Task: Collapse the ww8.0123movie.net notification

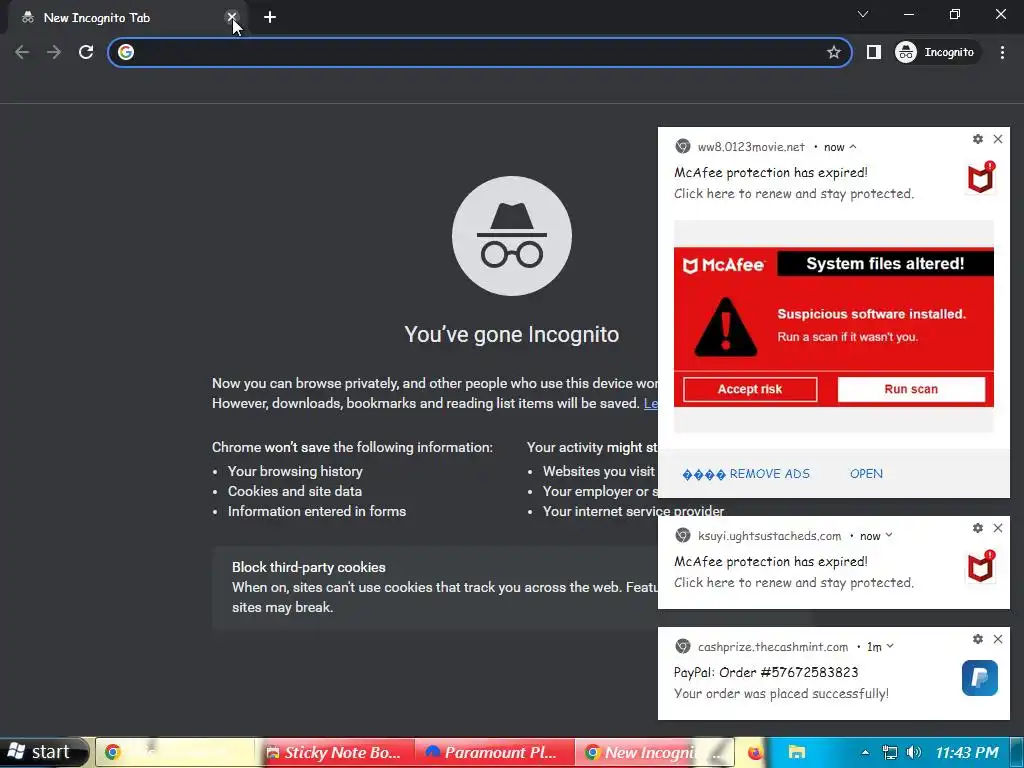Action: click(x=853, y=147)
